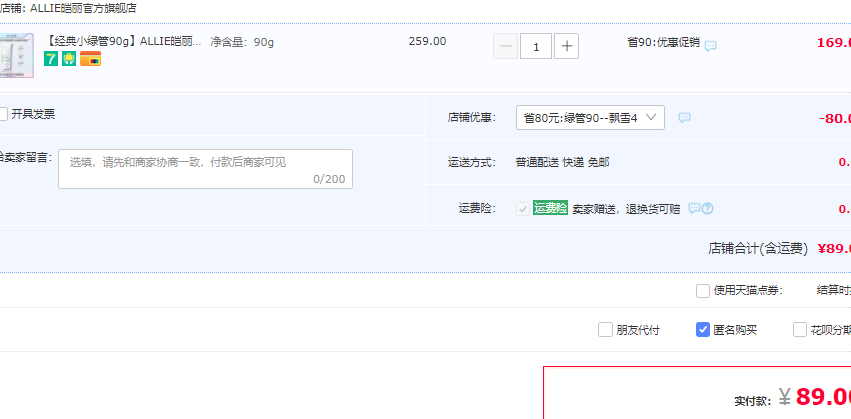Click the 卖家赠送, 退换货可赔 text
This screenshot has height=419, width=851.
(x=626, y=209)
